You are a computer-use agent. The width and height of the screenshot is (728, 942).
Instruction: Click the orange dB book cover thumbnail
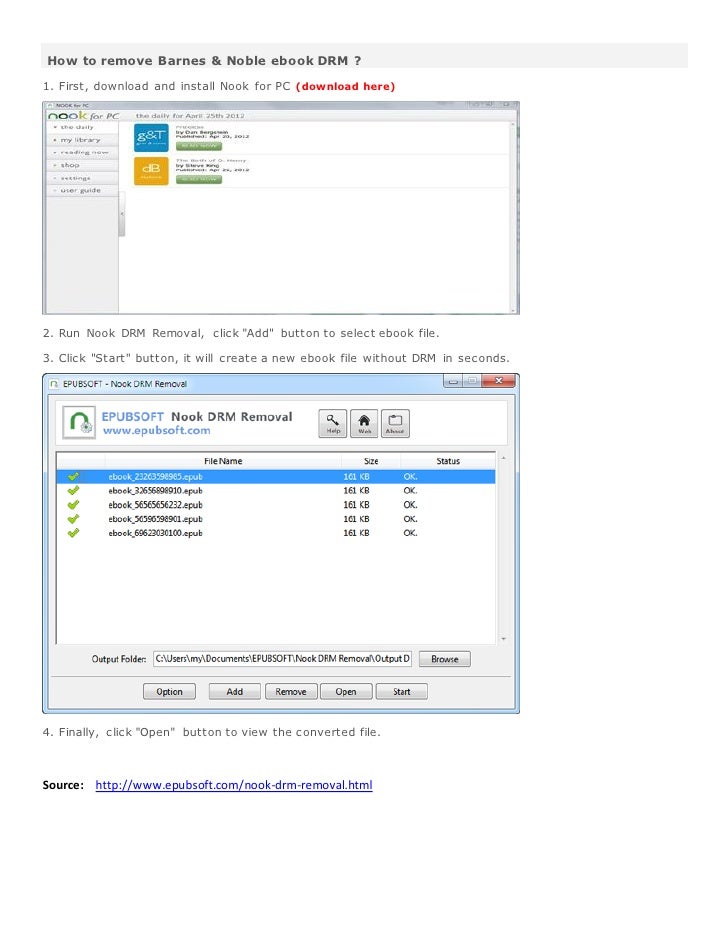click(151, 171)
